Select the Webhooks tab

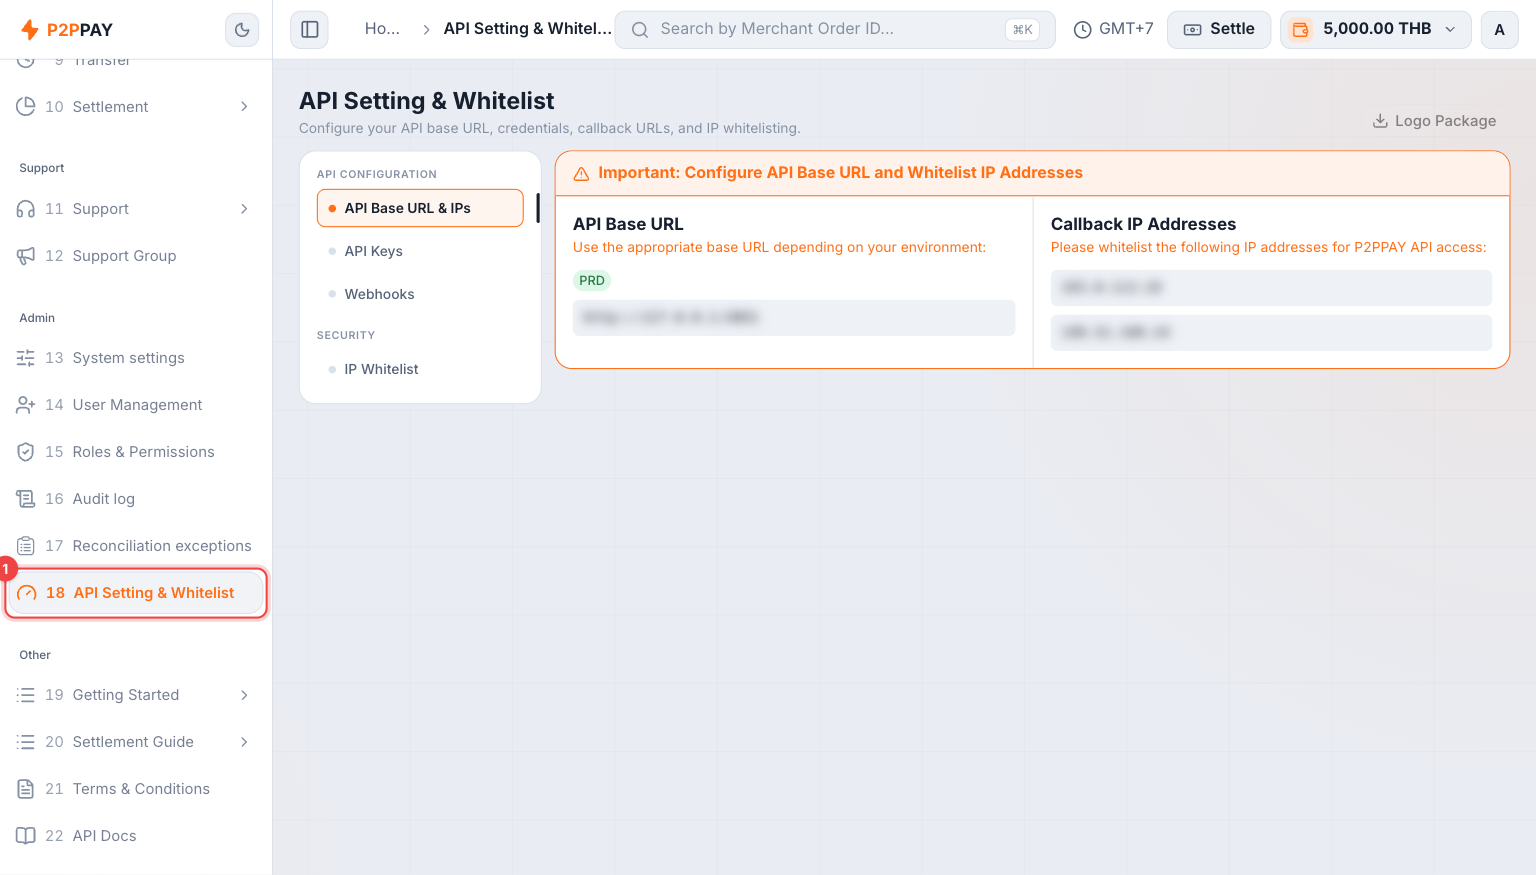(x=420, y=294)
